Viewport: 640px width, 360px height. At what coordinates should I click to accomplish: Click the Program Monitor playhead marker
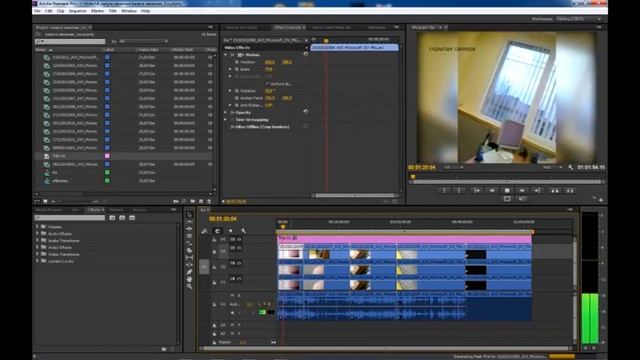(x=413, y=177)
